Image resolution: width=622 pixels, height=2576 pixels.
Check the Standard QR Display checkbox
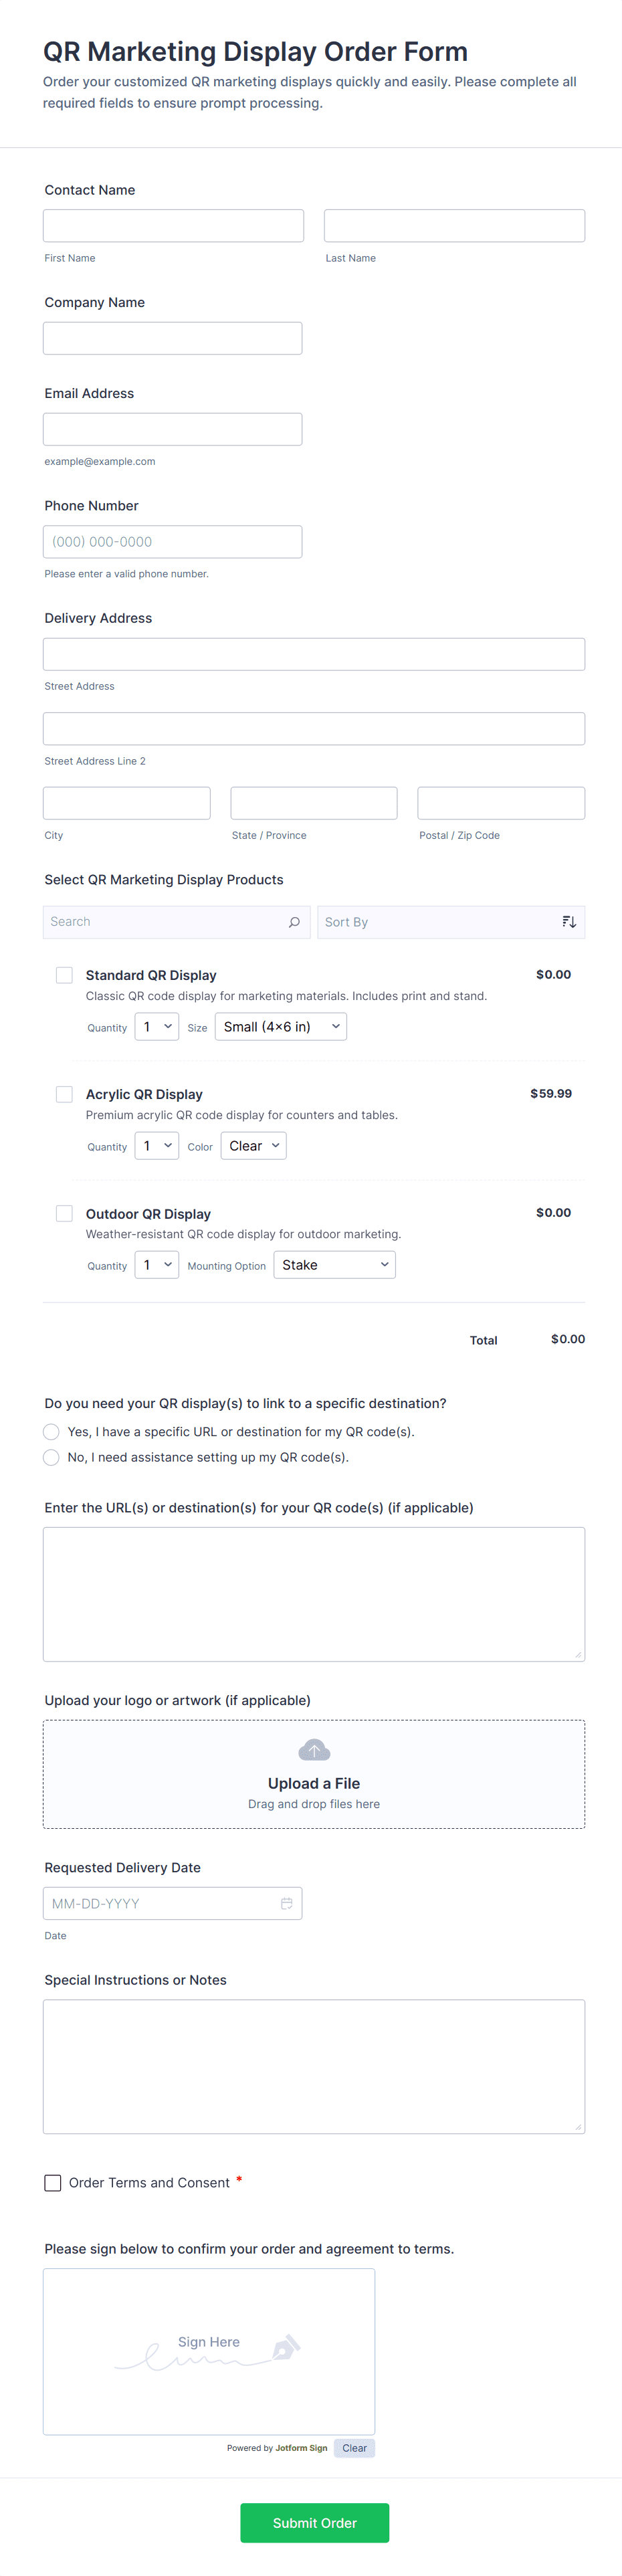[64, 975]
